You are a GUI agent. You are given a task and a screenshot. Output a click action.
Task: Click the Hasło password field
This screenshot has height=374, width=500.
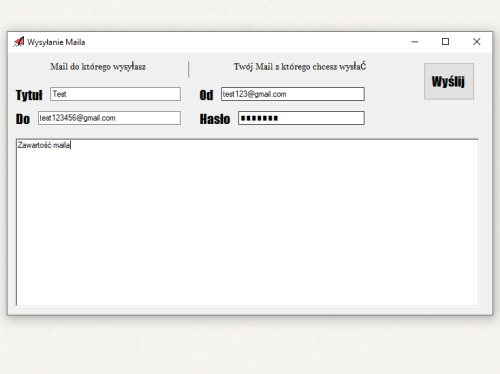click(301, 118)
